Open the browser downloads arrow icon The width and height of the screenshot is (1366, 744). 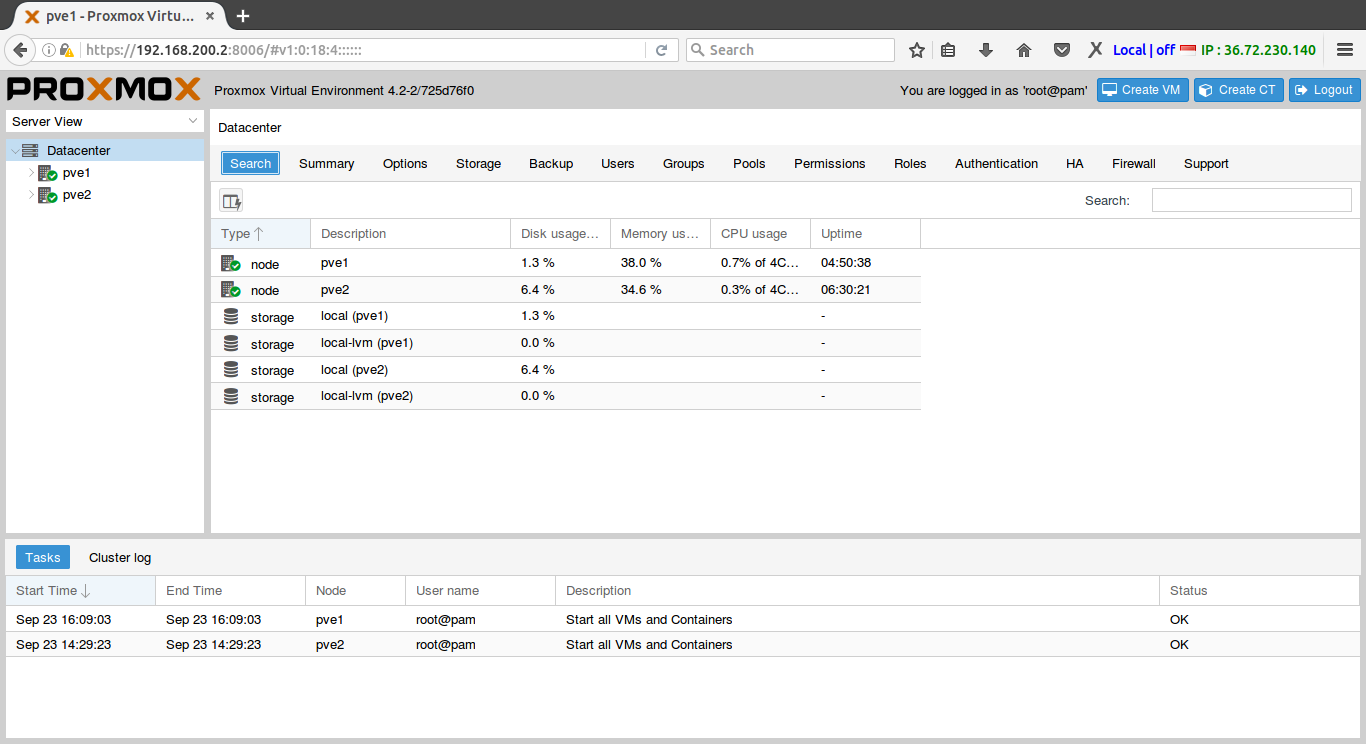click(985, 50)
